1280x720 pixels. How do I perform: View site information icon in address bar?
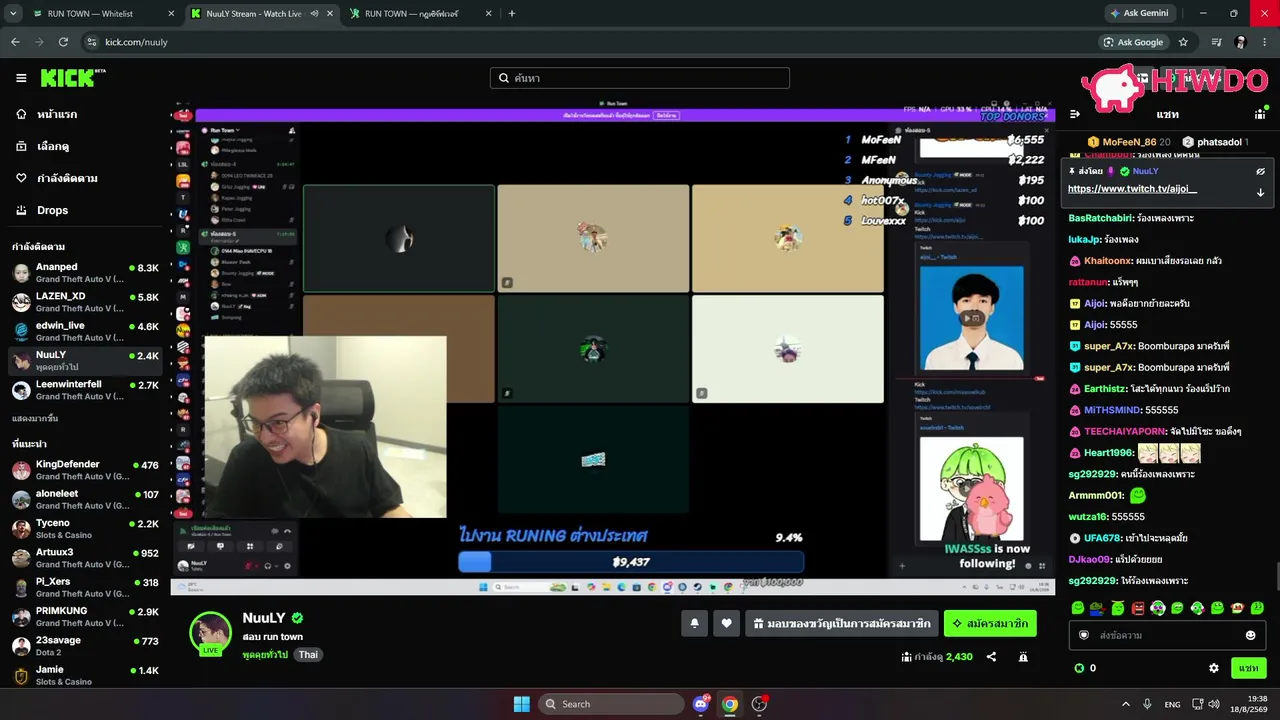click(x=92, y=42)
